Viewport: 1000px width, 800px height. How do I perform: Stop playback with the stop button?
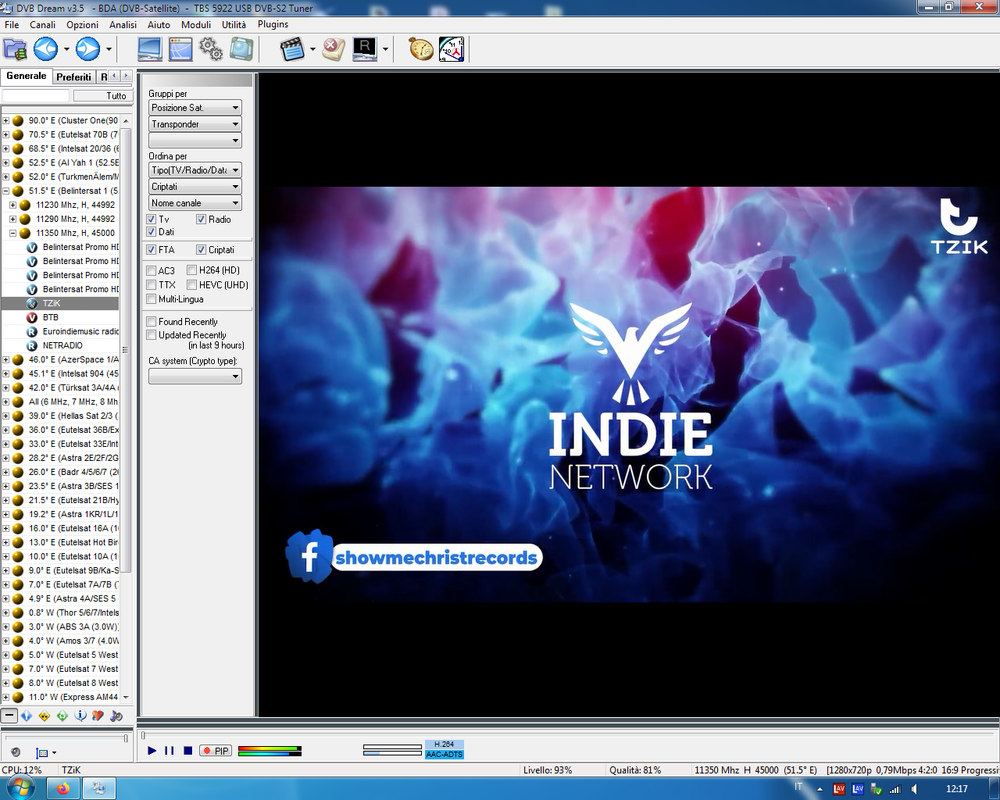[x=188, y=751]
